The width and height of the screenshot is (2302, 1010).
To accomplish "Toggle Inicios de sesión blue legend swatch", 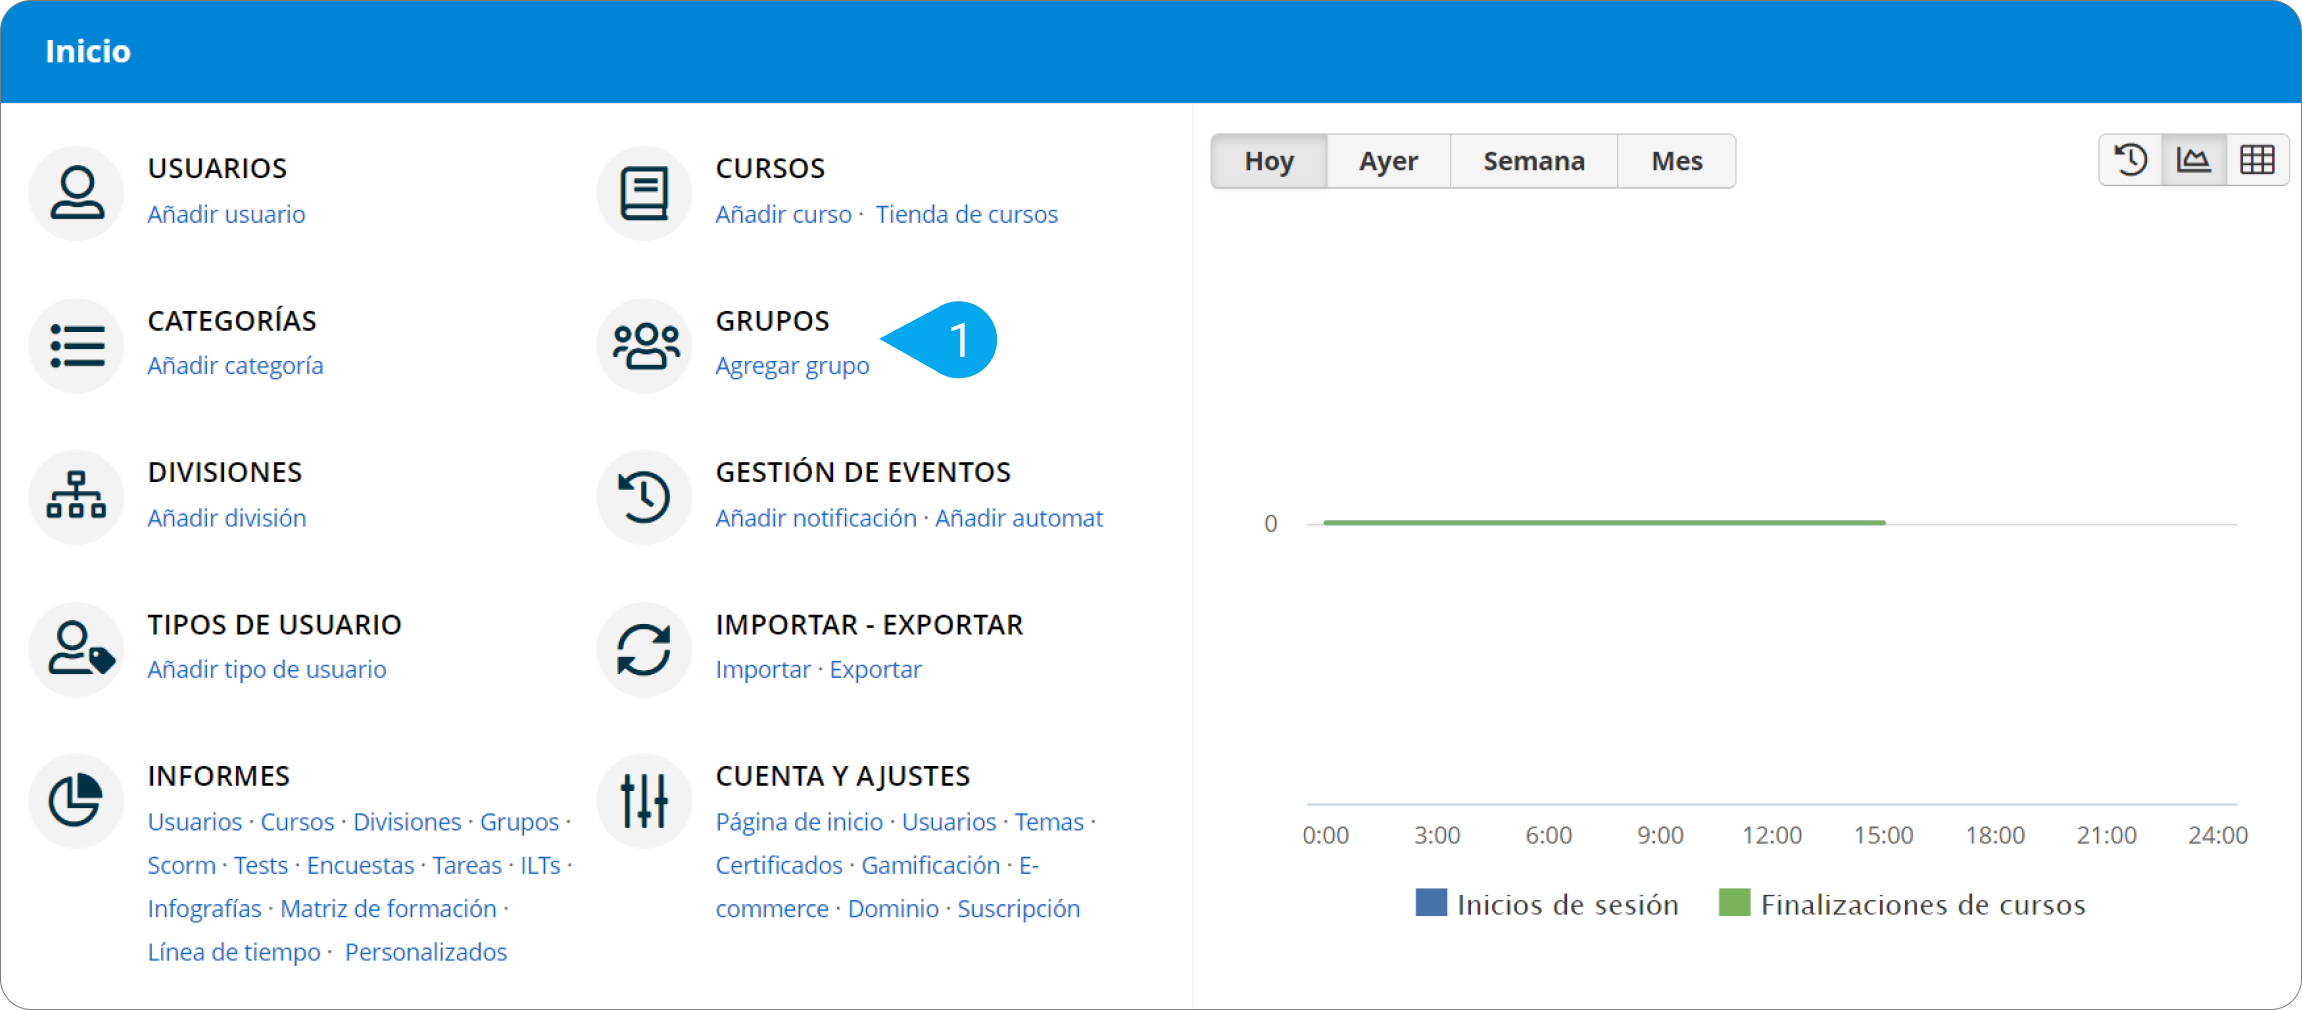I will (1431, 903).
